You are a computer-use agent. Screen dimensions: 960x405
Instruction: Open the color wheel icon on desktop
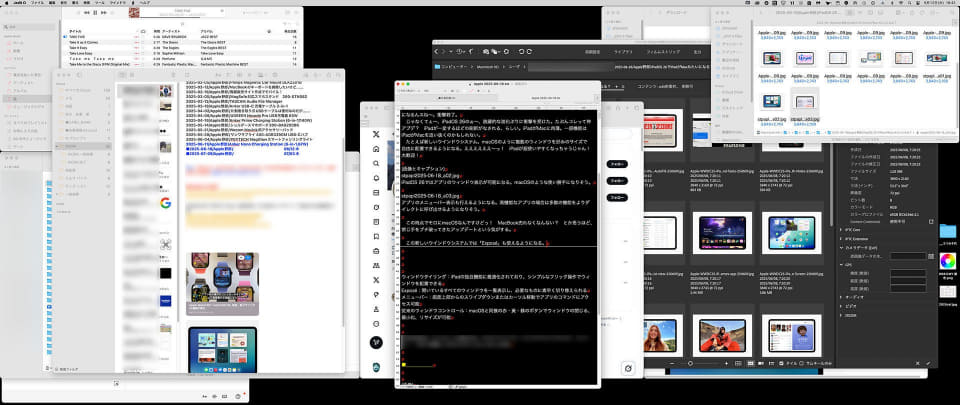[947, 260]
